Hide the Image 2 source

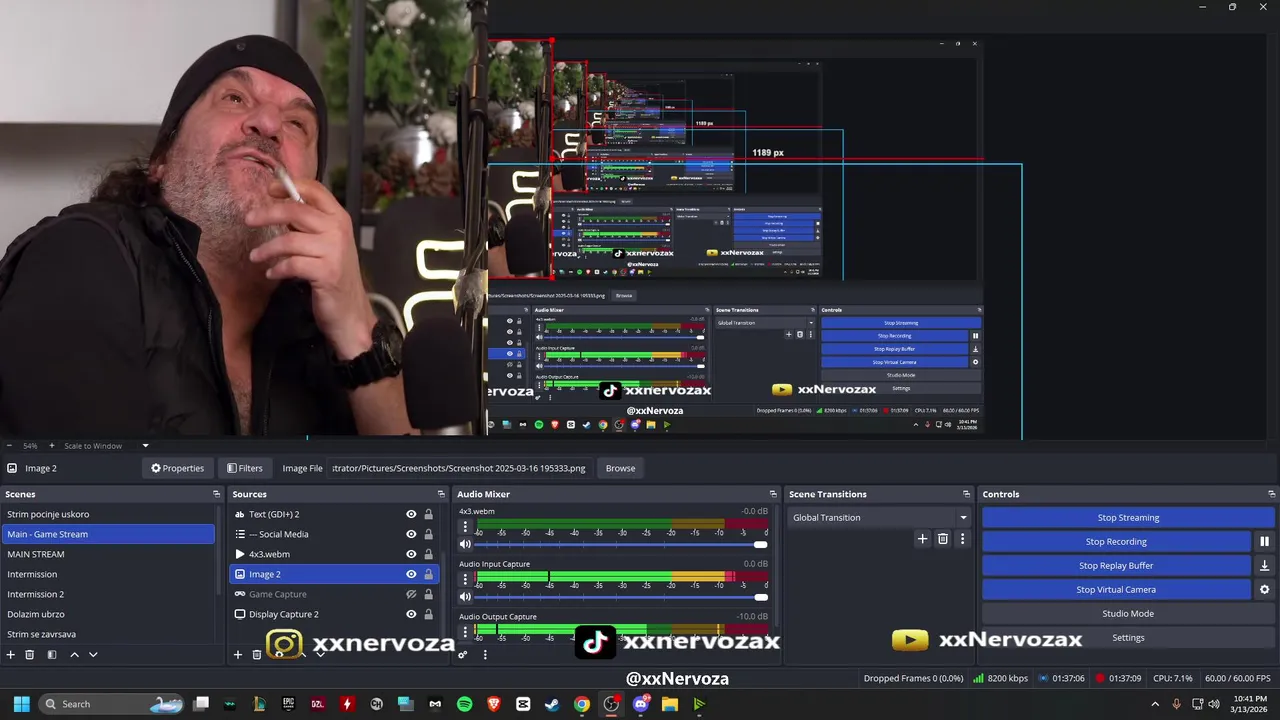pyautogui.click(x=411, y=574)
